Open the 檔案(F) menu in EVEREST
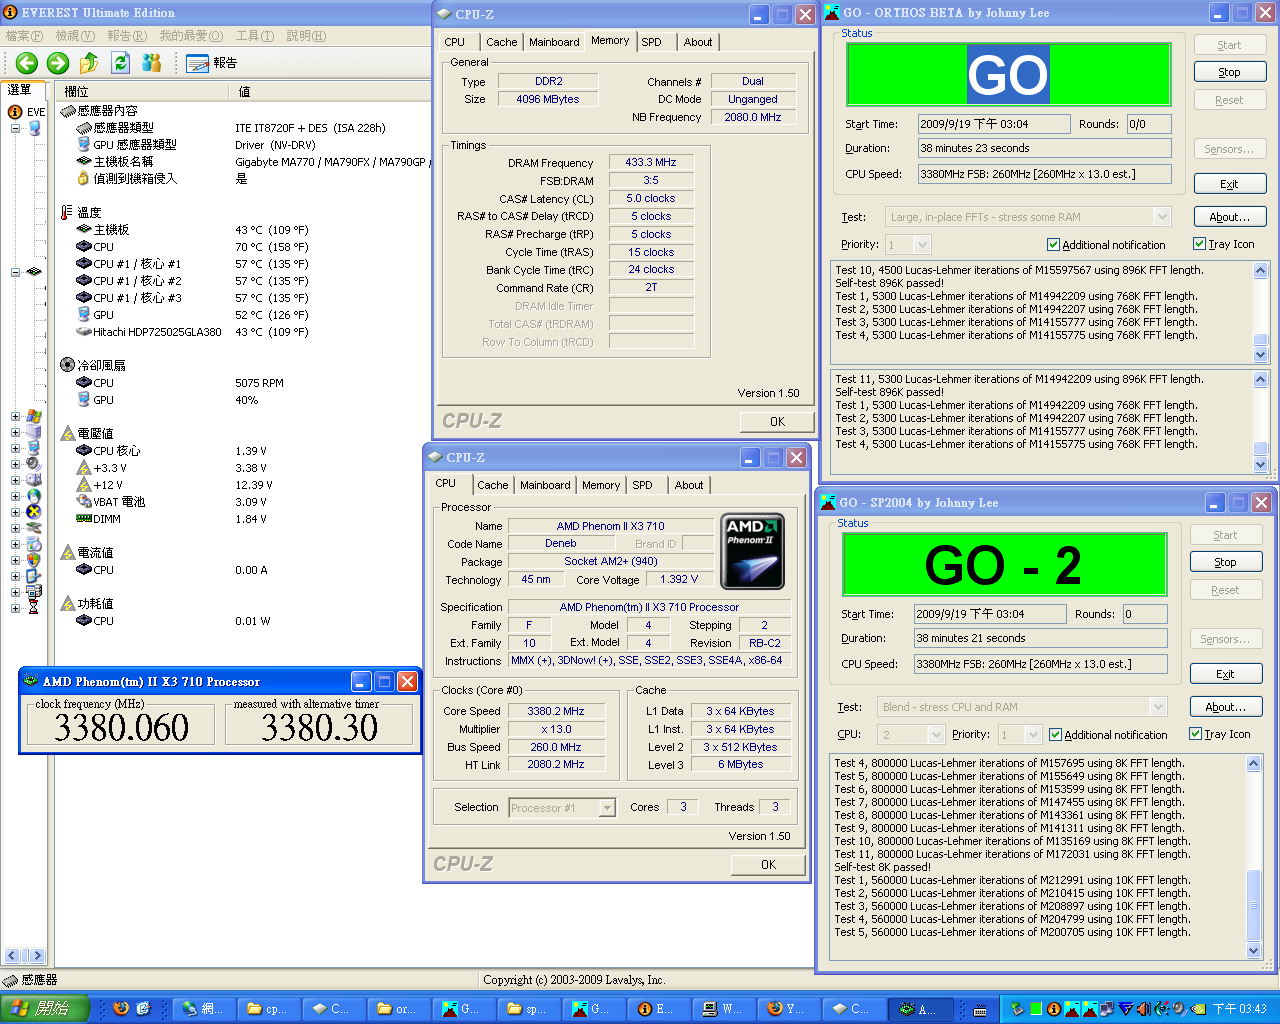The height and width of the screenshot is (1024, 1280). 24,36
